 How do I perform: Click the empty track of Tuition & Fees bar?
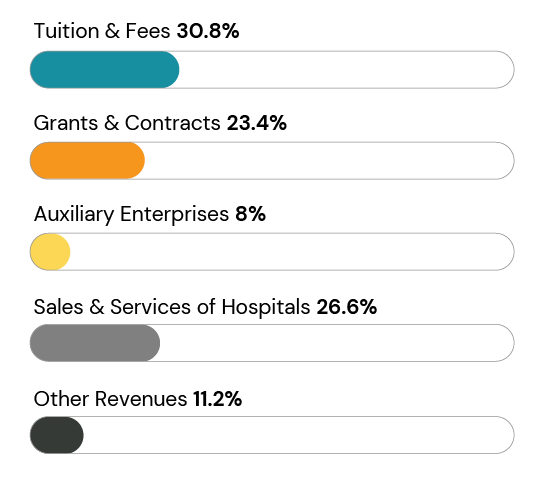(347, 70)
